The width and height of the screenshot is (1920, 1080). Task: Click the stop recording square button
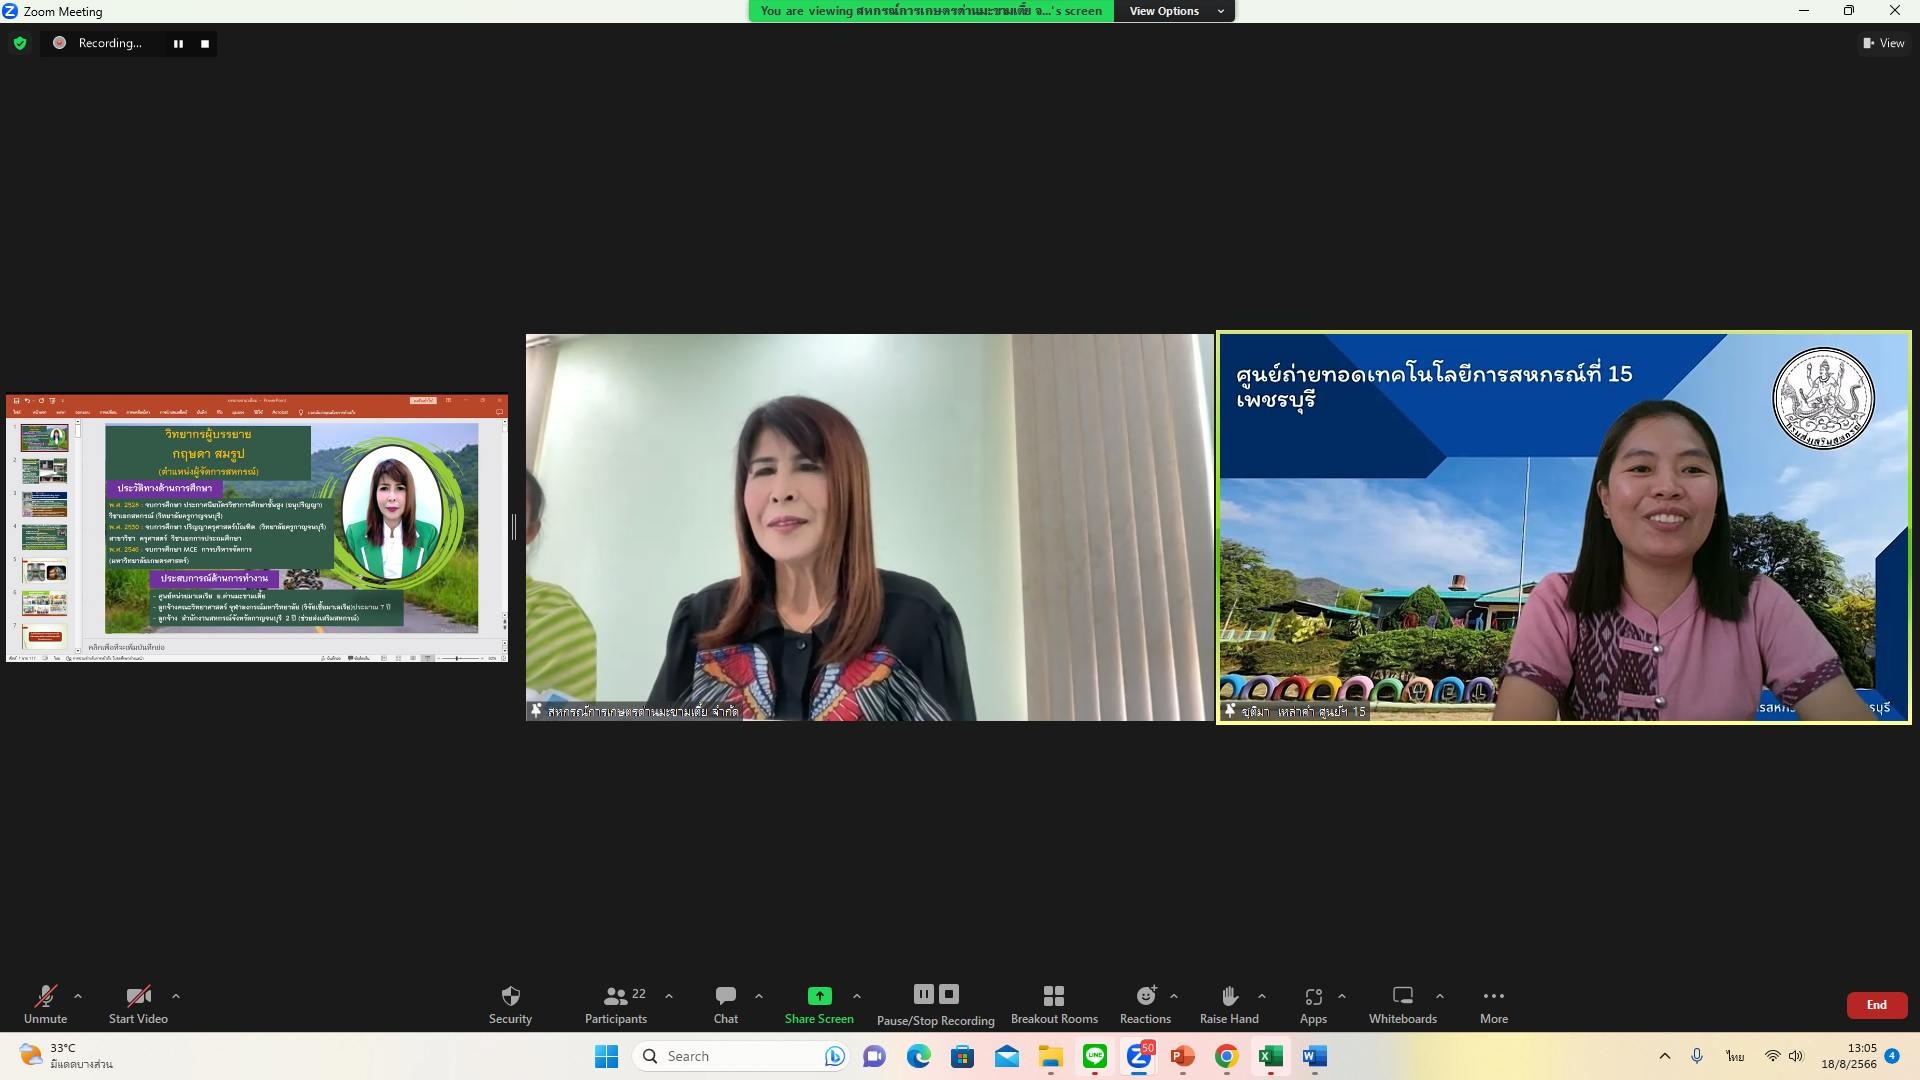(x=205, y=44)
